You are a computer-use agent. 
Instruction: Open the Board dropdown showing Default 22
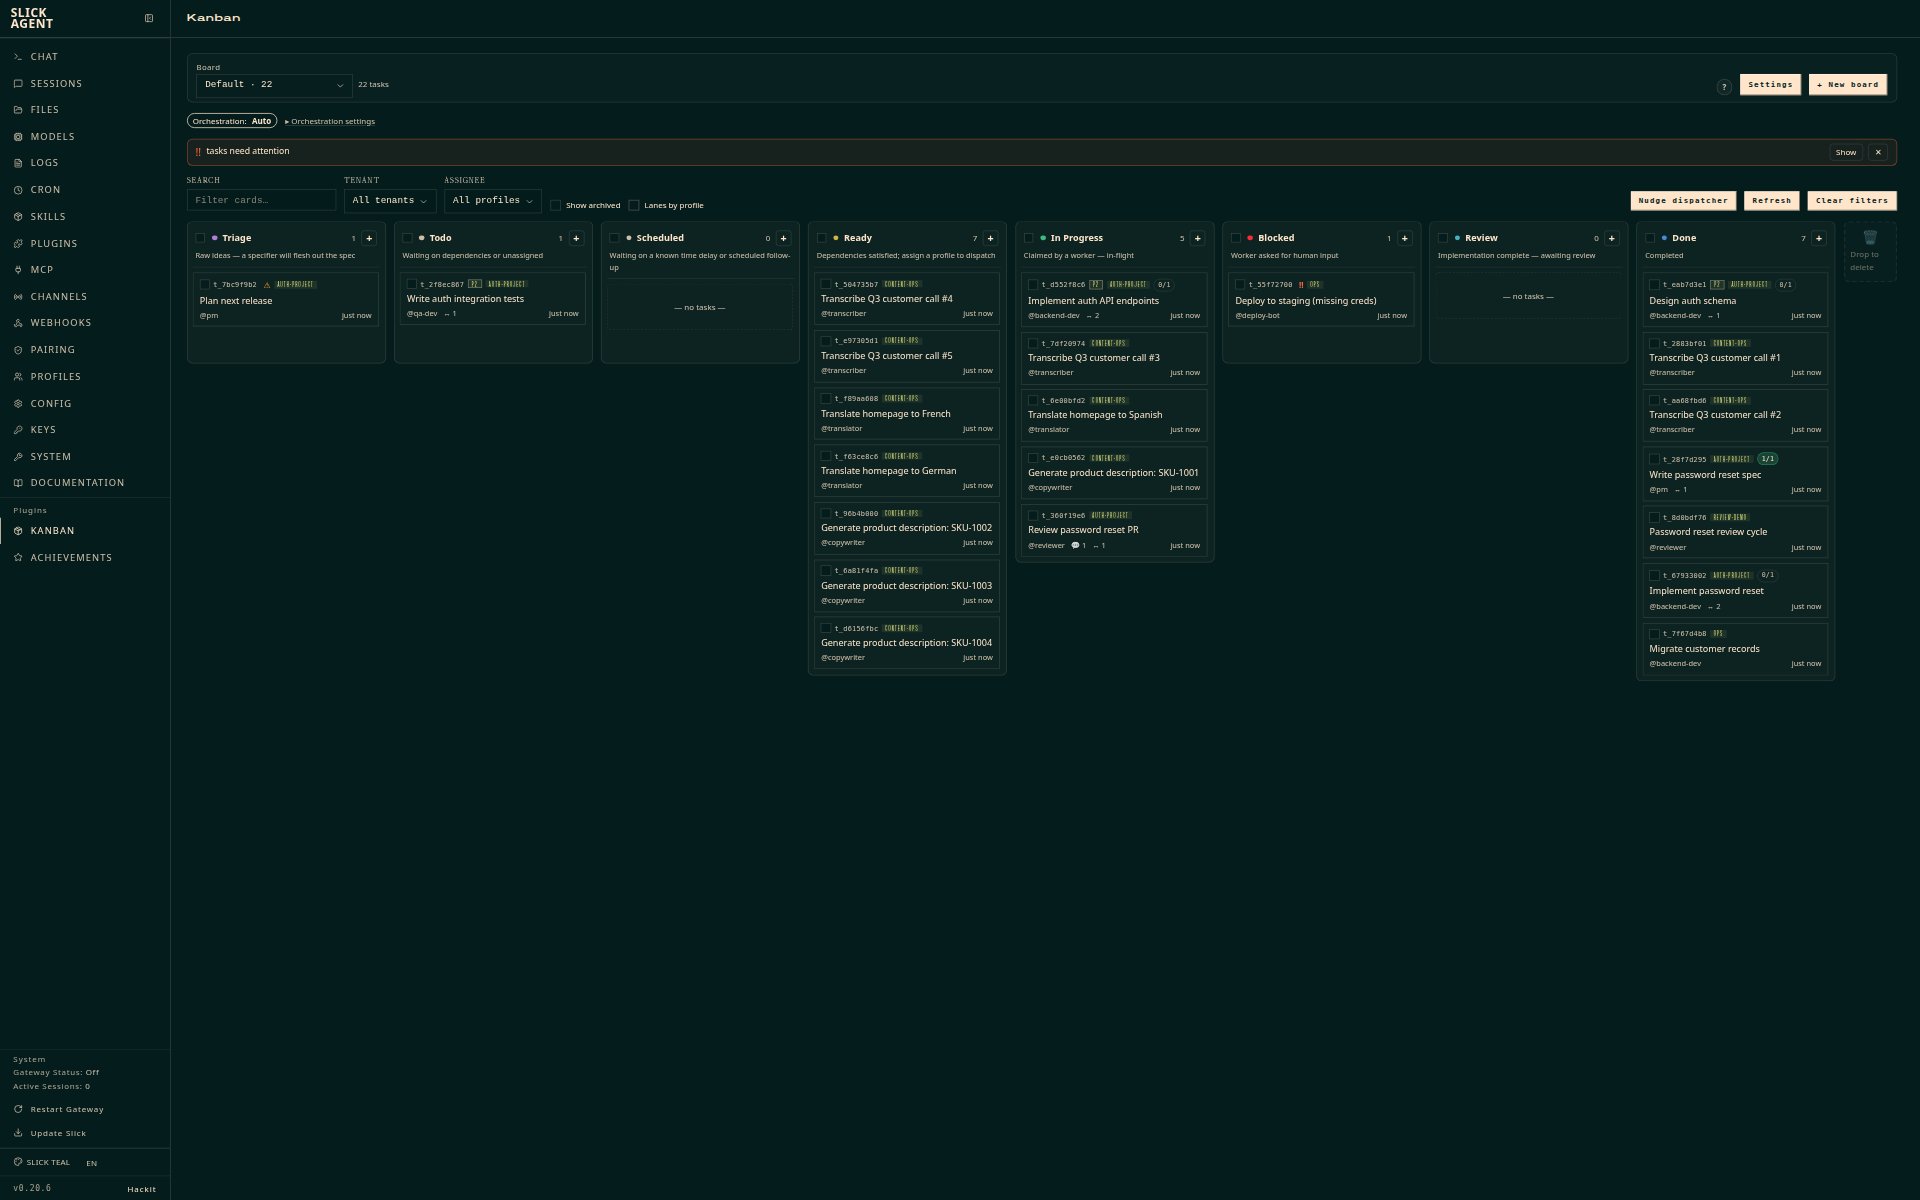(274, 85)
